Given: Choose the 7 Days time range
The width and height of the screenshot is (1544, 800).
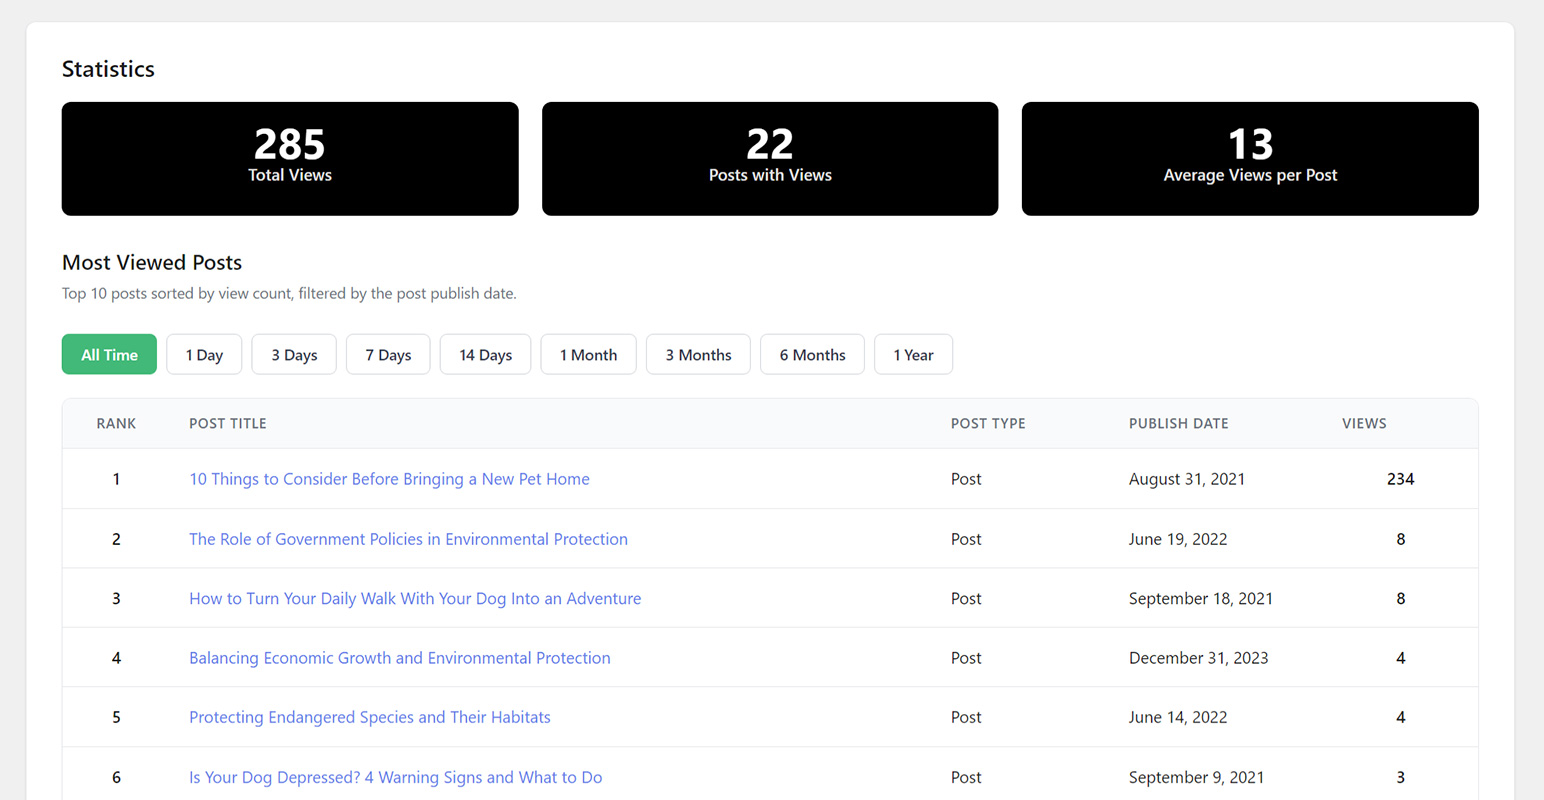Looking at the screenshot, I should pos(388,355).
